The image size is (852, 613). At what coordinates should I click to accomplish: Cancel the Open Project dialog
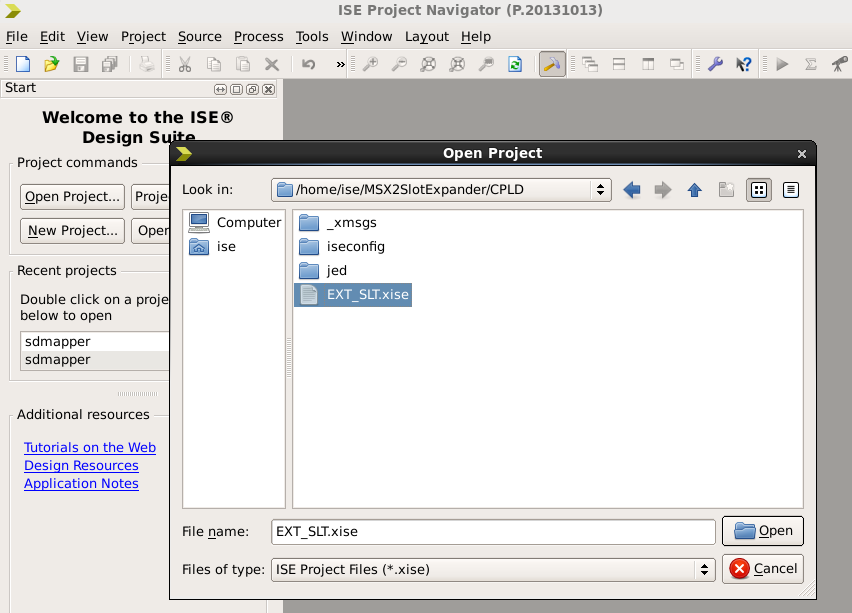pos(764,569)
